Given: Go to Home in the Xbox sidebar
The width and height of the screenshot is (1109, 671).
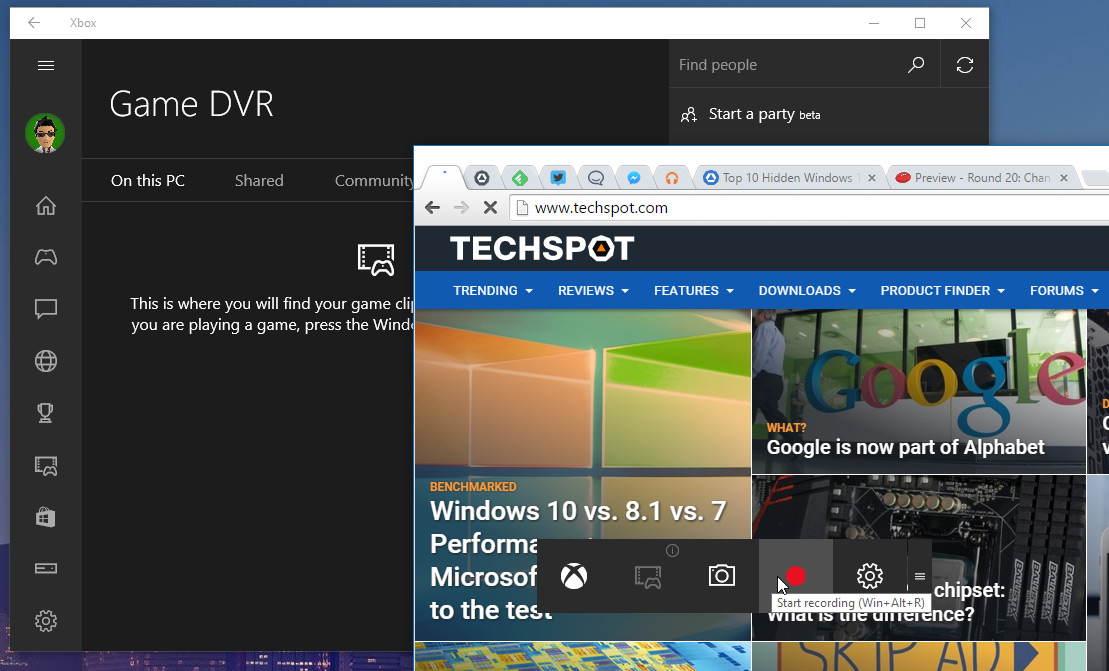Looking at the screenshot, I should coord(46,206).
